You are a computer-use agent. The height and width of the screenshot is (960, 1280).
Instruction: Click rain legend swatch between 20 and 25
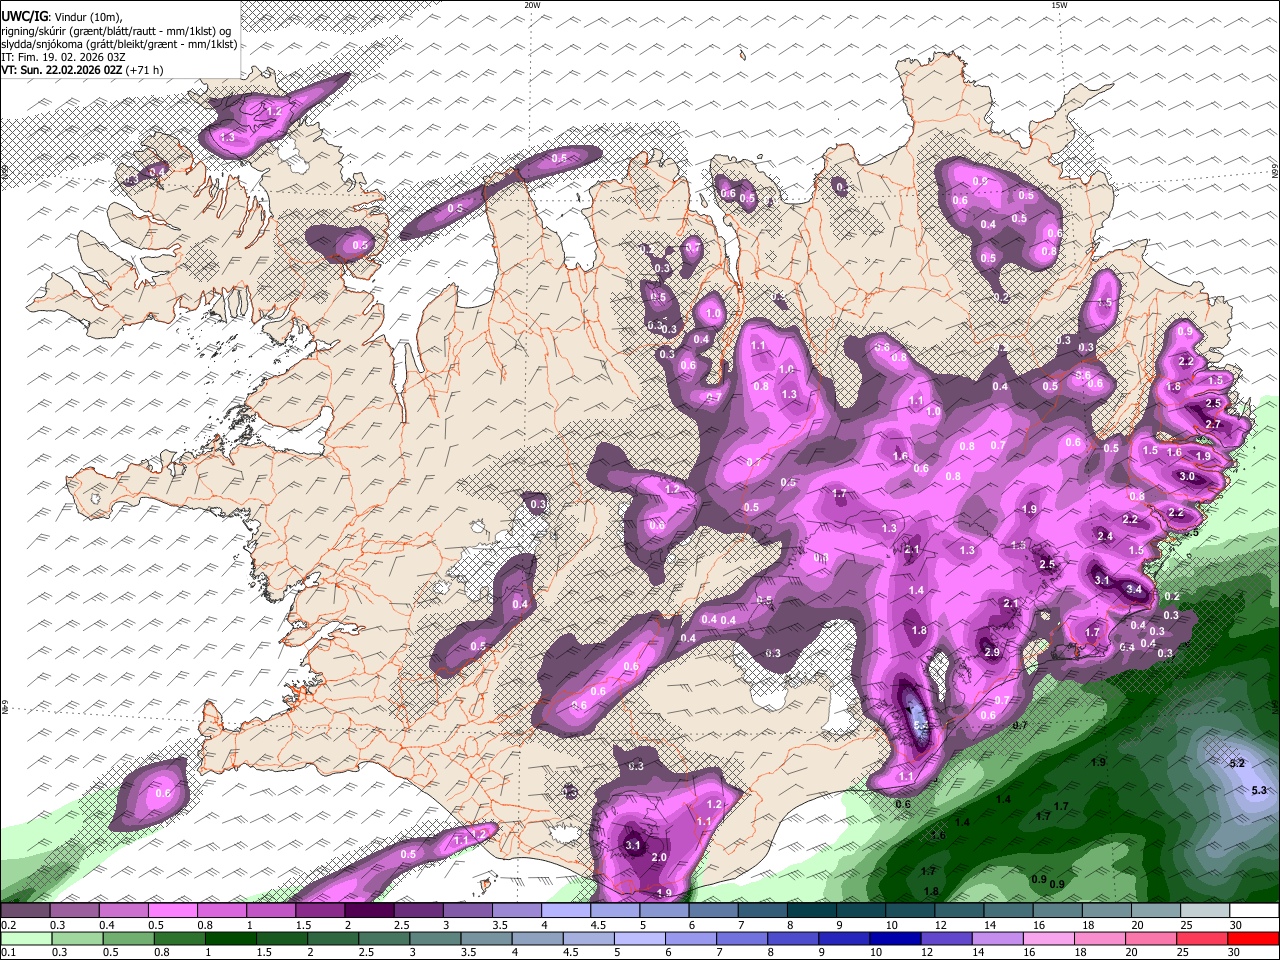(1152, 939)
